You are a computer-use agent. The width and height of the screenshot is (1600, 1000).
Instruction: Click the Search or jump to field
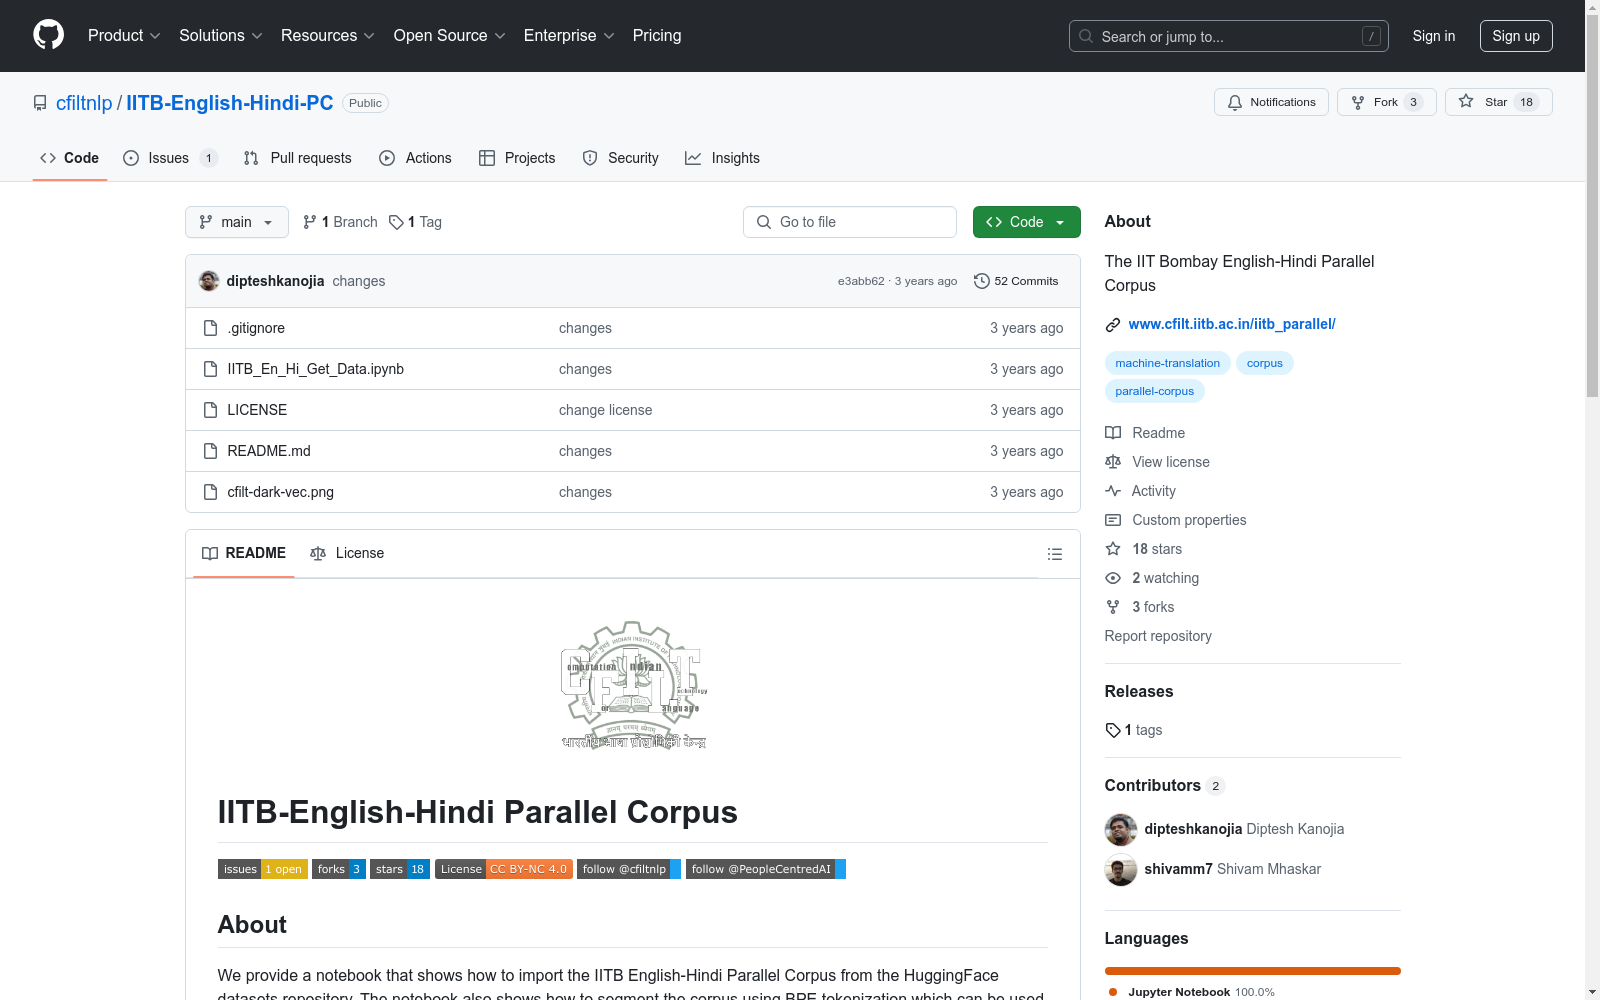point(1229,36)
